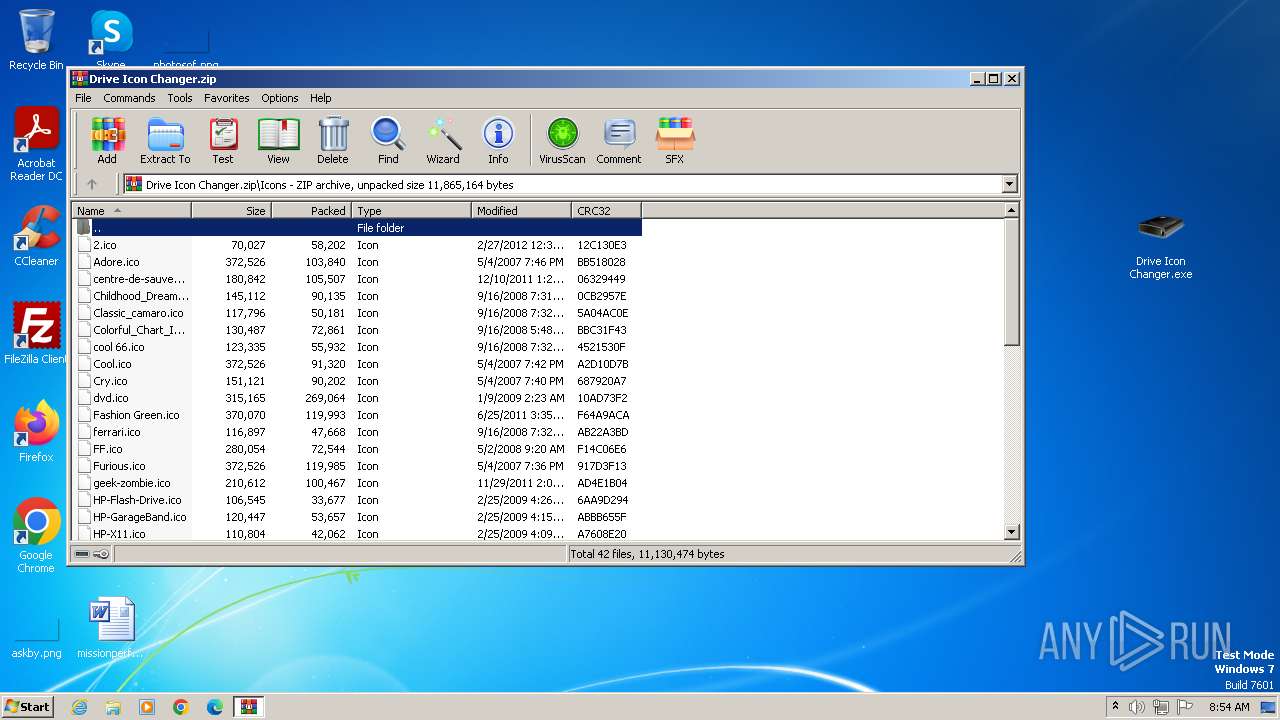
Task: Click file list scroll down arrow
Action: [x=1011, y=532]
